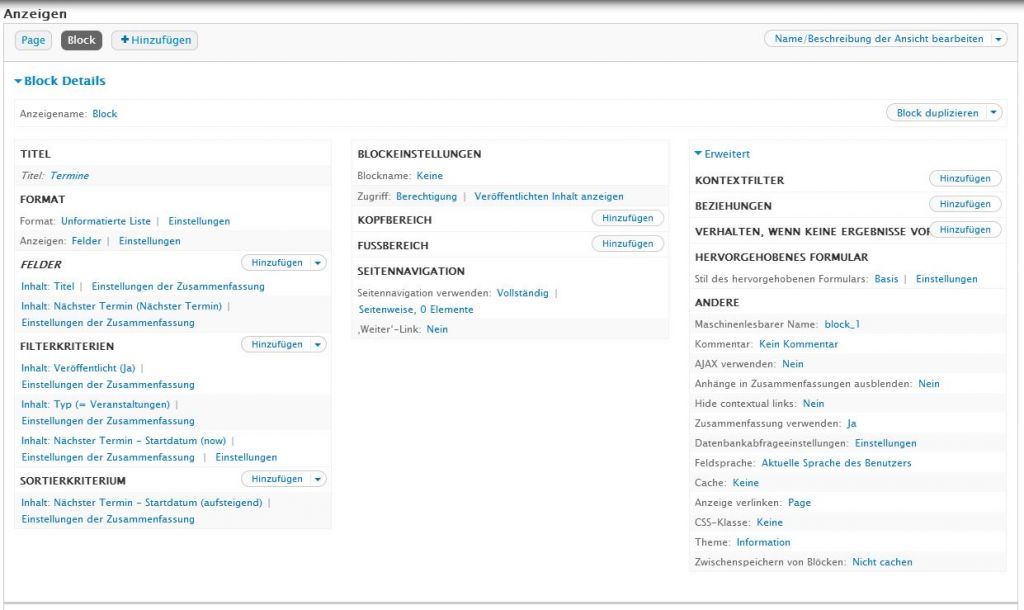
Task: Open dropdown arrow beside Sortierkriterium Hinzufügen
Action: point(318,480)
